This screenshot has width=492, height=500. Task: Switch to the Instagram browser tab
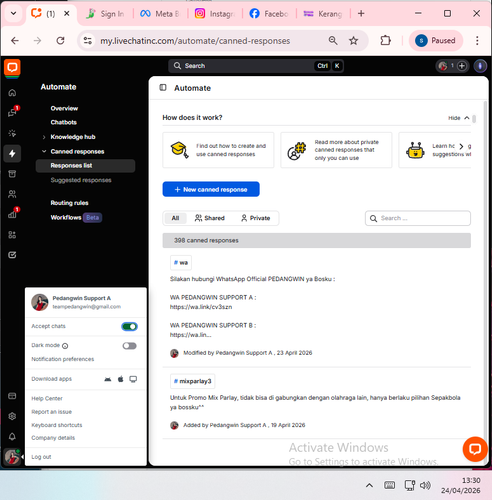[x=215, y=14]
